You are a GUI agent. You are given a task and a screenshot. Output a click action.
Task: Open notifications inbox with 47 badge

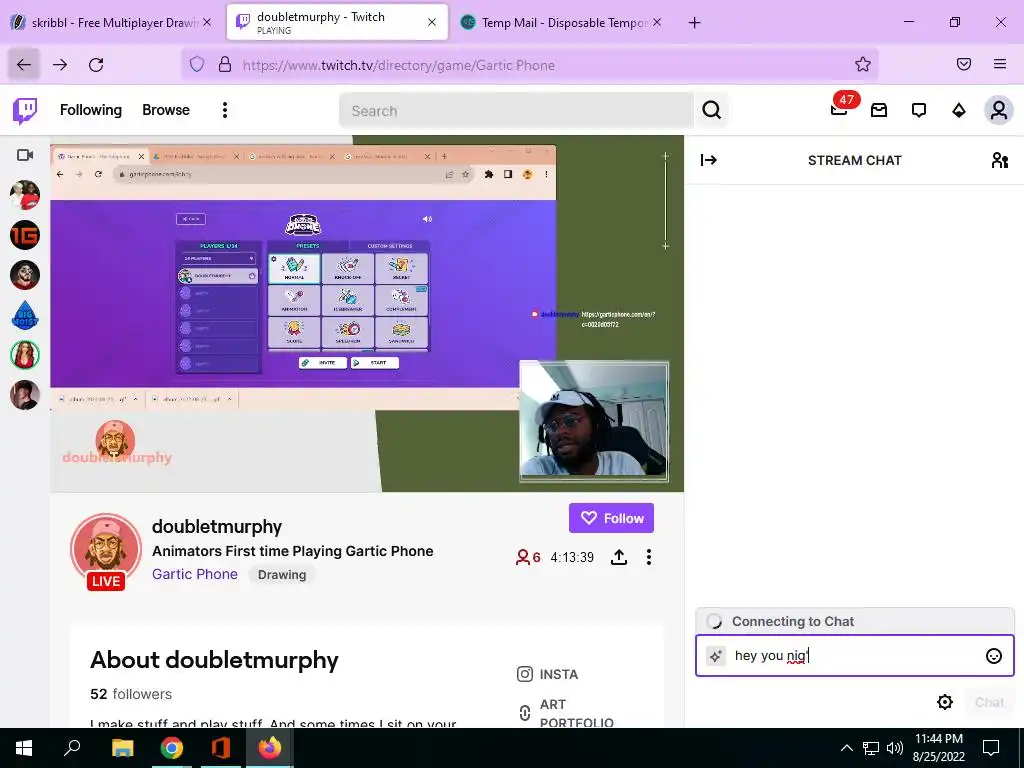point(839,109)
